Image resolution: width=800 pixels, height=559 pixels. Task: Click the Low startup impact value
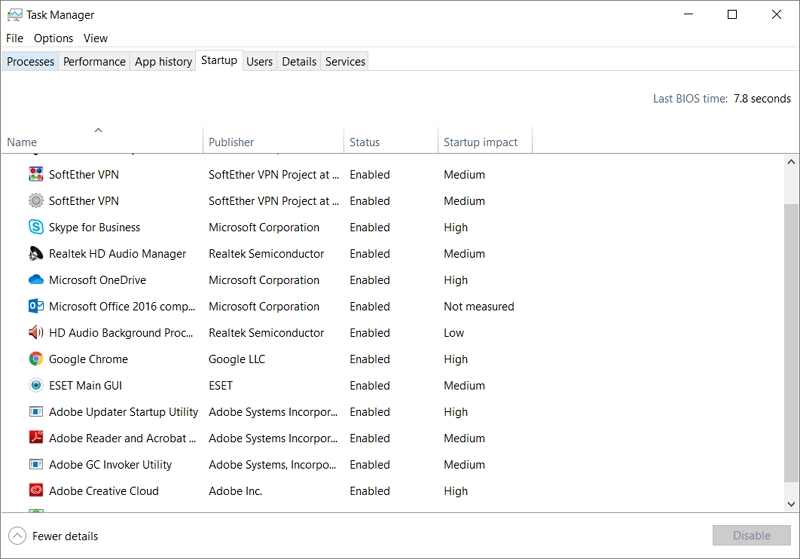click(454, 333)
